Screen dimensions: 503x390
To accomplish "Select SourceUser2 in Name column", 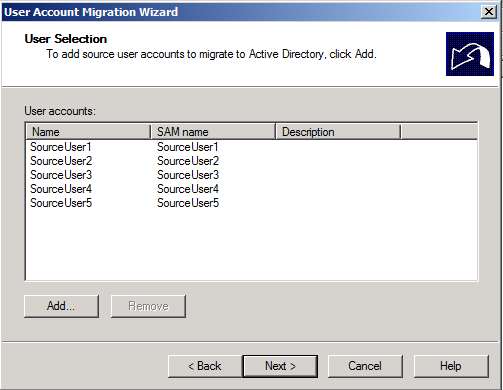I will coord(61,161).
